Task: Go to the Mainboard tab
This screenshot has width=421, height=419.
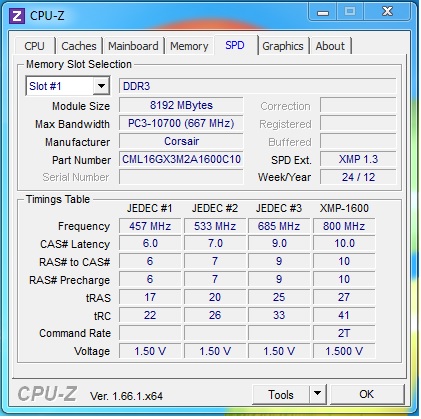Action: point(133,46)
